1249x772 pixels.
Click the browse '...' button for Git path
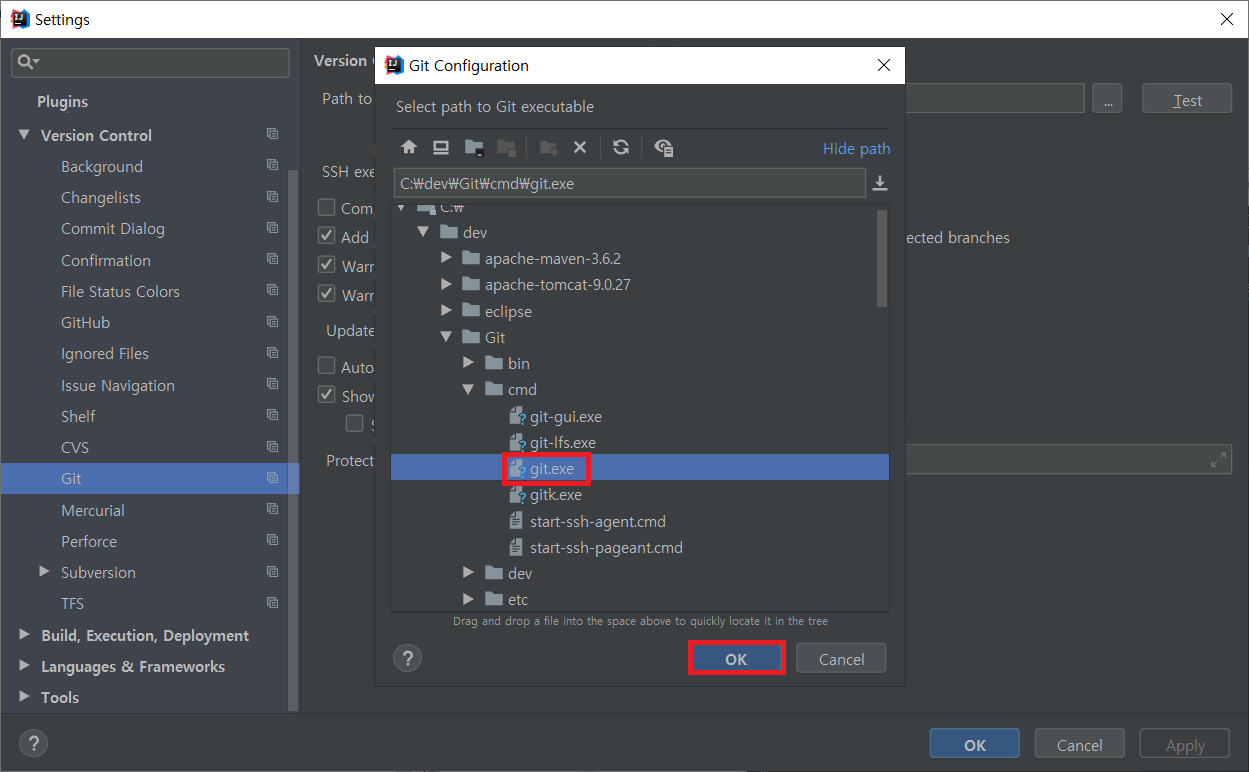pos(1107,99)
